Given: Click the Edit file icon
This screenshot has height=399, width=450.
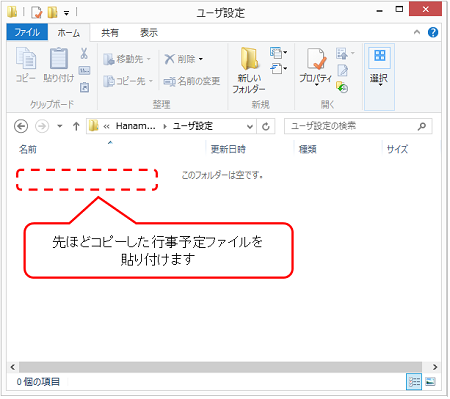Looking at the screenshot, I should [x=342, y=70].
